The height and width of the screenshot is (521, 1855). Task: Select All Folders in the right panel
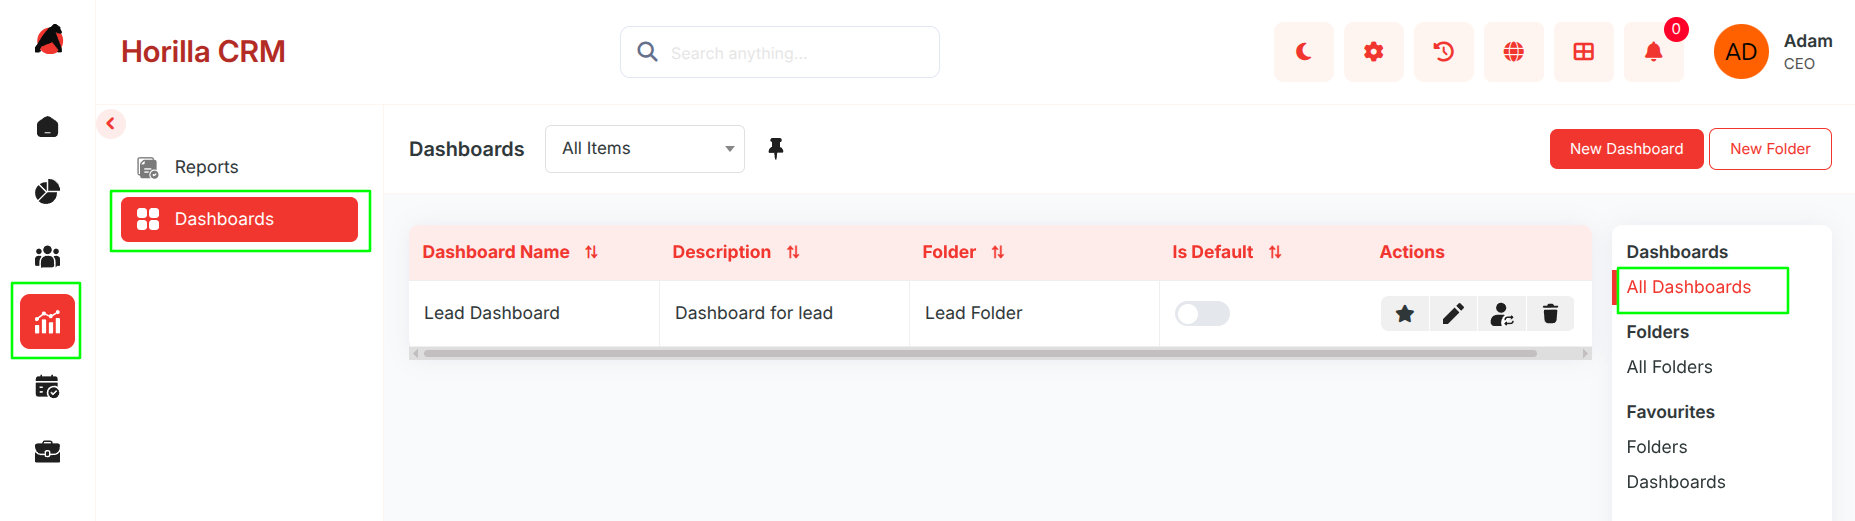(1669, 367)
